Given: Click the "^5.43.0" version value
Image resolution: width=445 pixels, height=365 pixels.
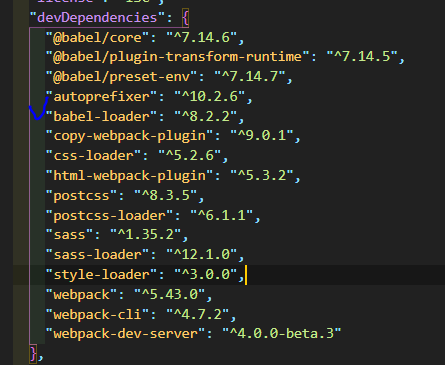Looking at the screenshot, I should tap(170, 295).
